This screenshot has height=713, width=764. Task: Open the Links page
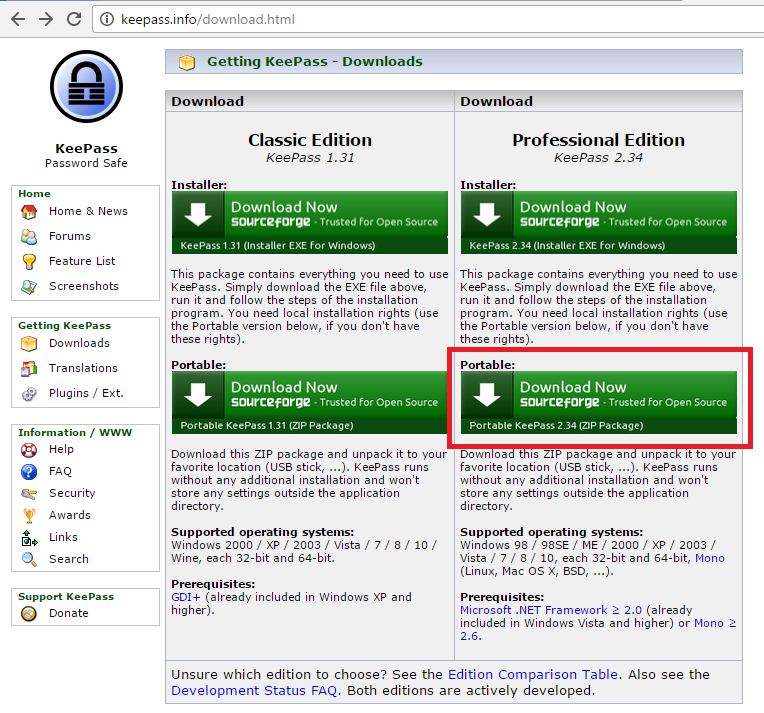(x=63, y=537)
